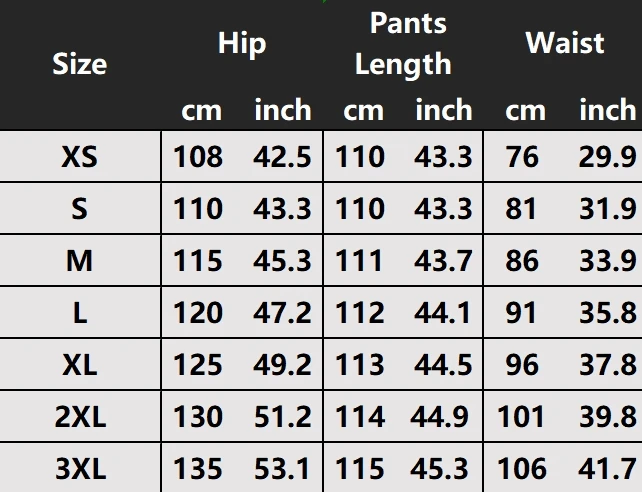
Task: Click the Pants Length header
Action: click(403, 43)
